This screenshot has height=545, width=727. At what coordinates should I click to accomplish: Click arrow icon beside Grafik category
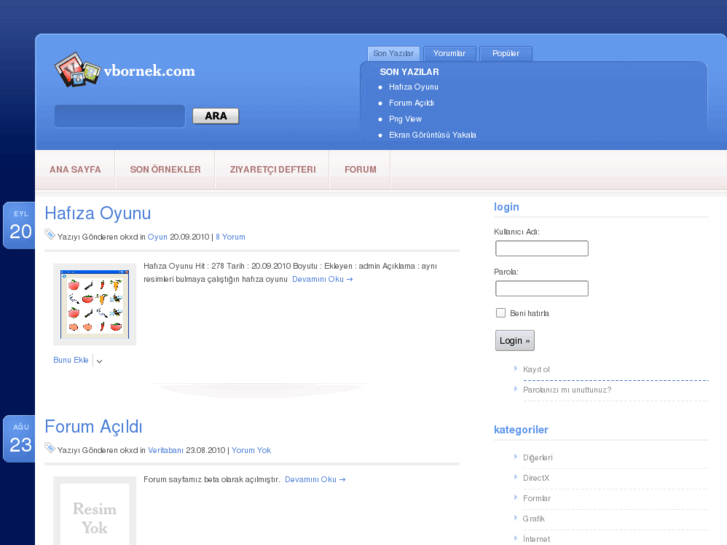pos(516,518)
